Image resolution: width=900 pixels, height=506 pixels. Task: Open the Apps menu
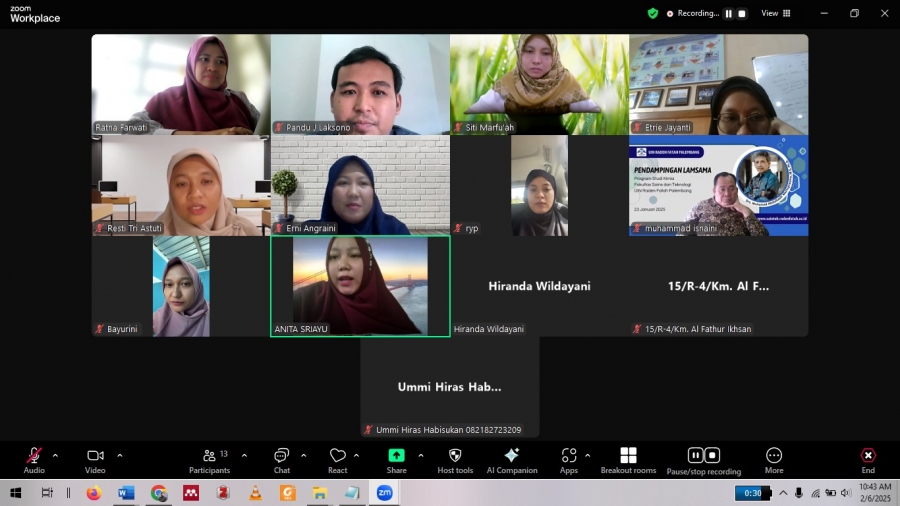569,460
